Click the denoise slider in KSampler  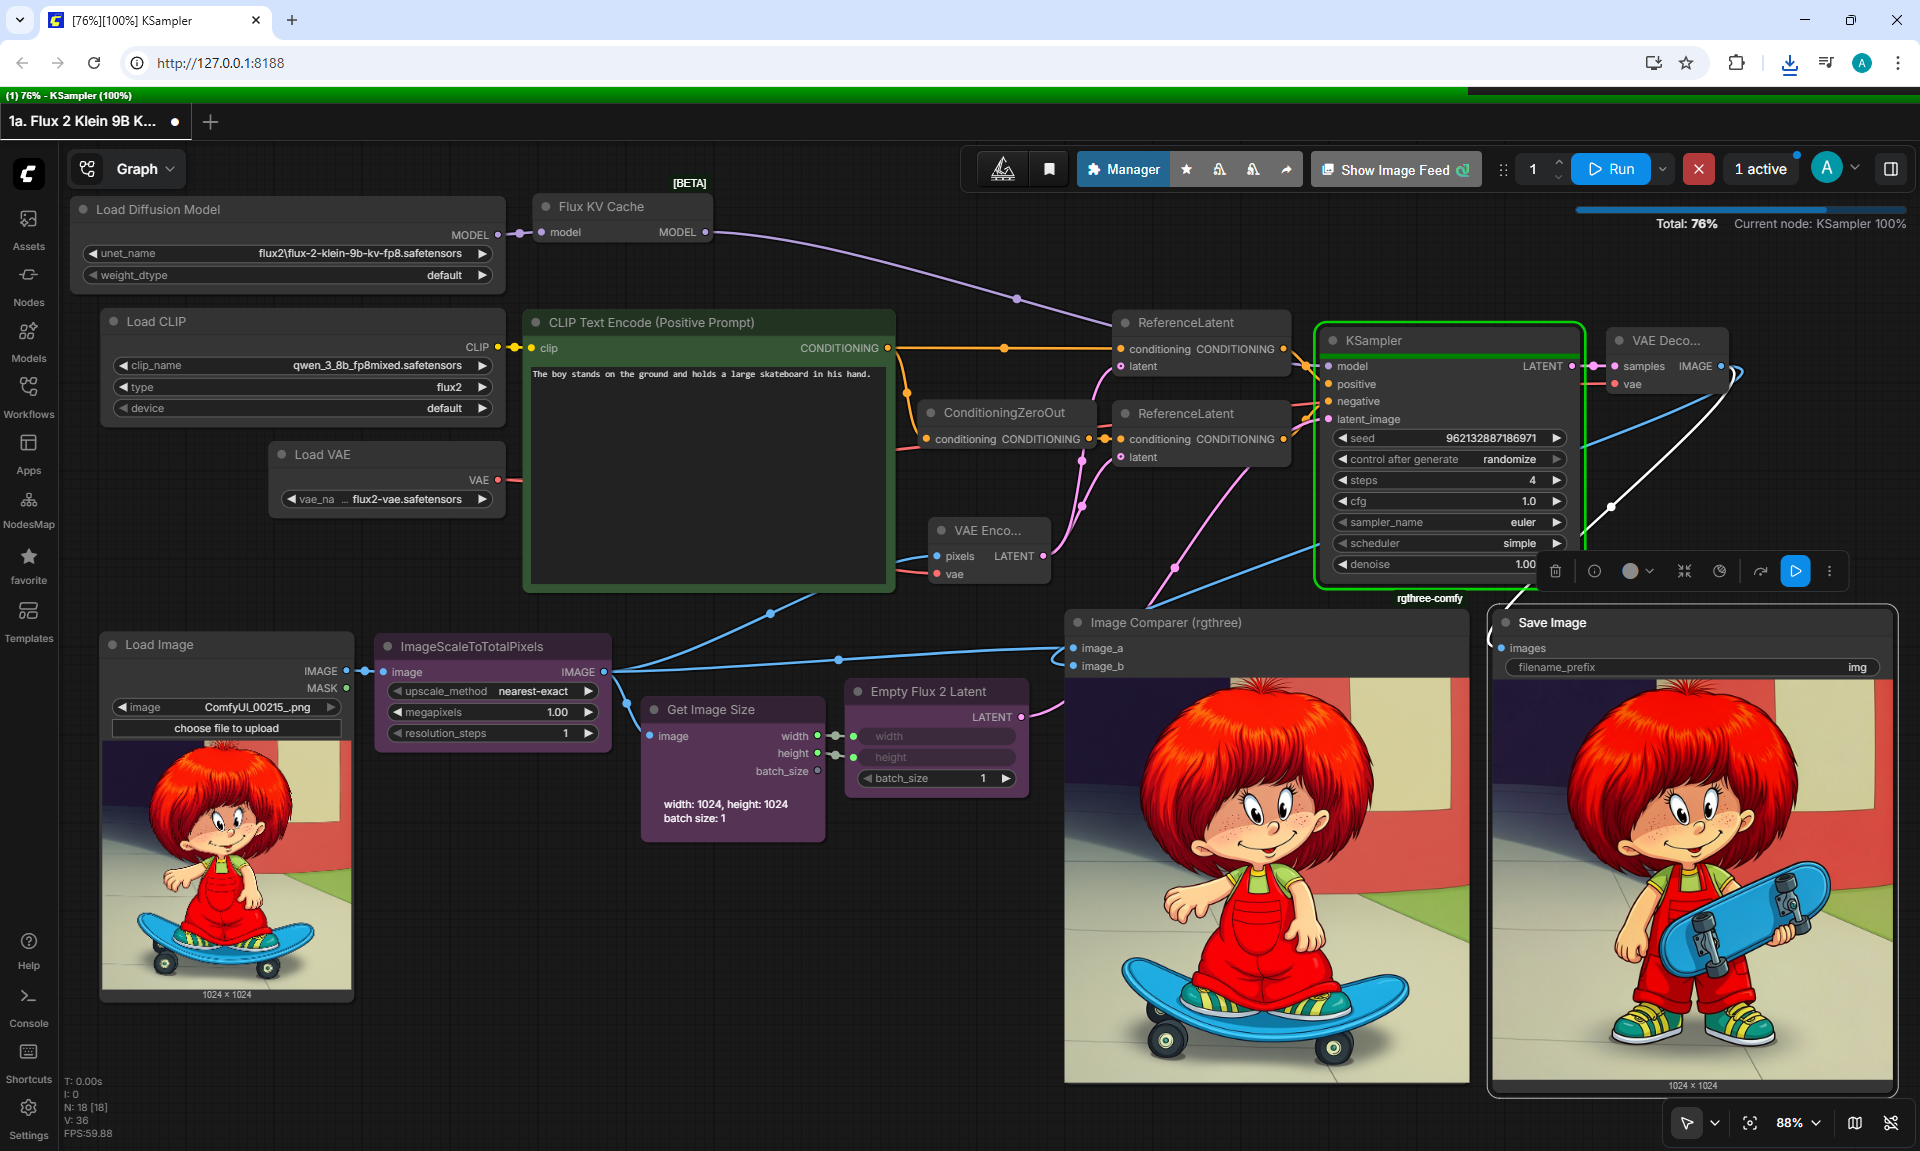(1450, 564)
